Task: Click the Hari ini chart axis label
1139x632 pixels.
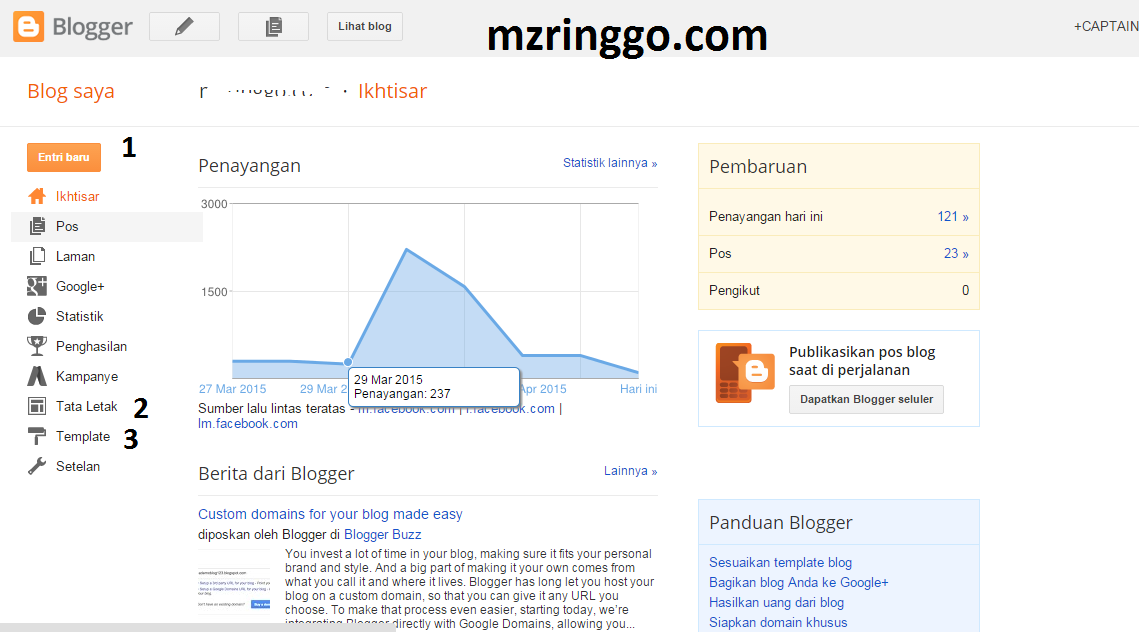Action: 638,389
